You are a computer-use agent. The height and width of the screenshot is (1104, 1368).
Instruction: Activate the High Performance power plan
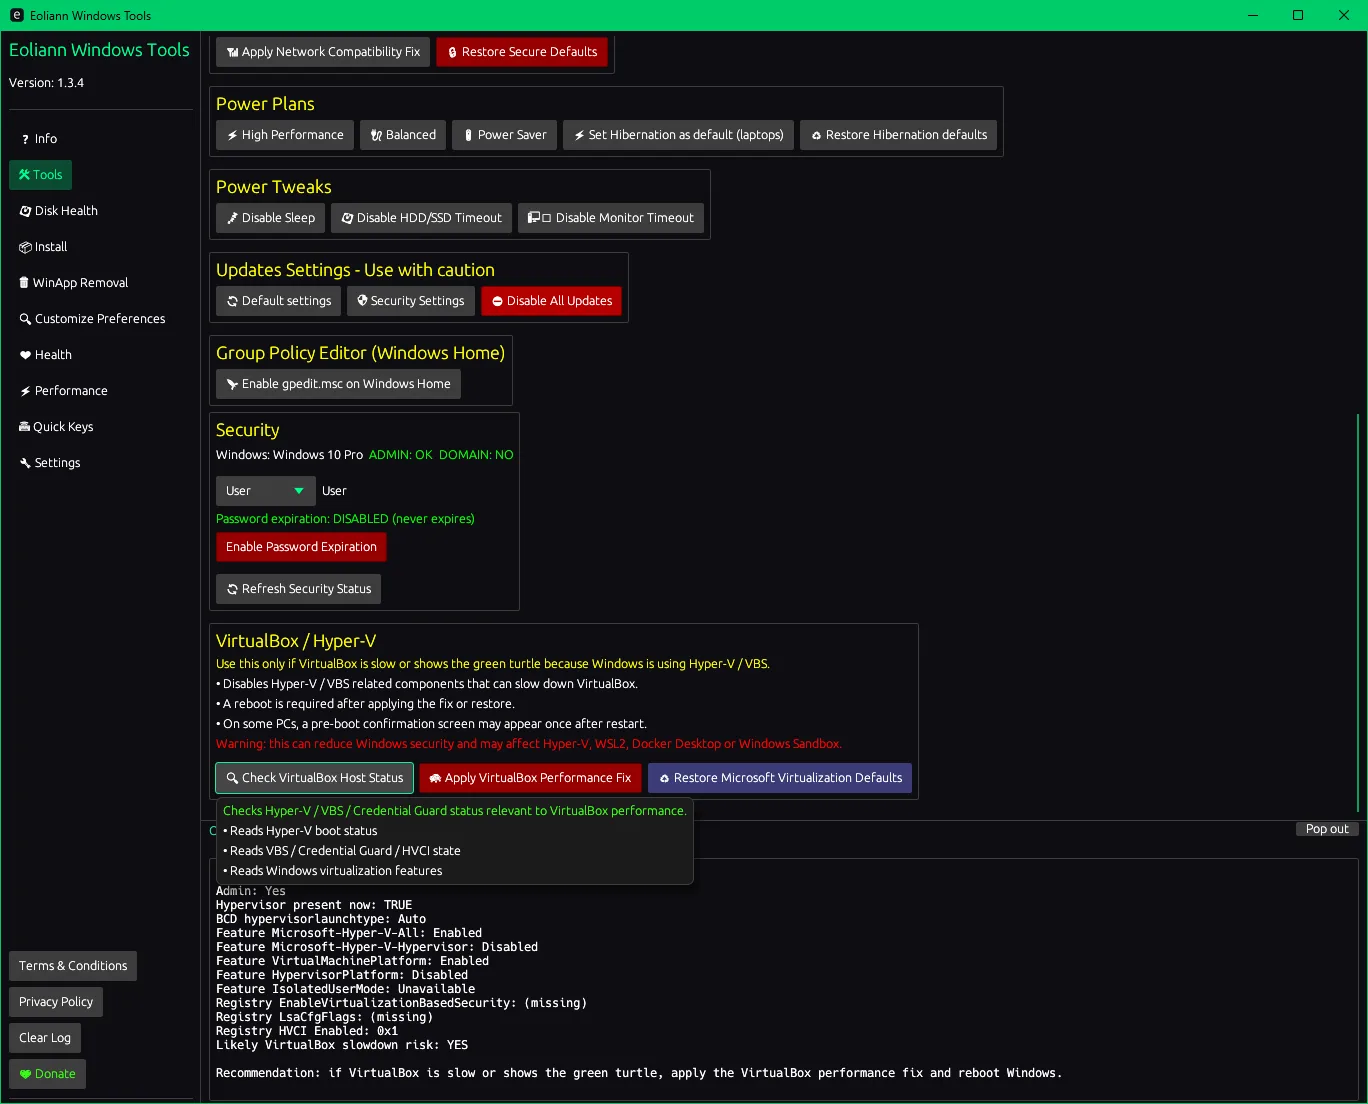coord(285,135)
